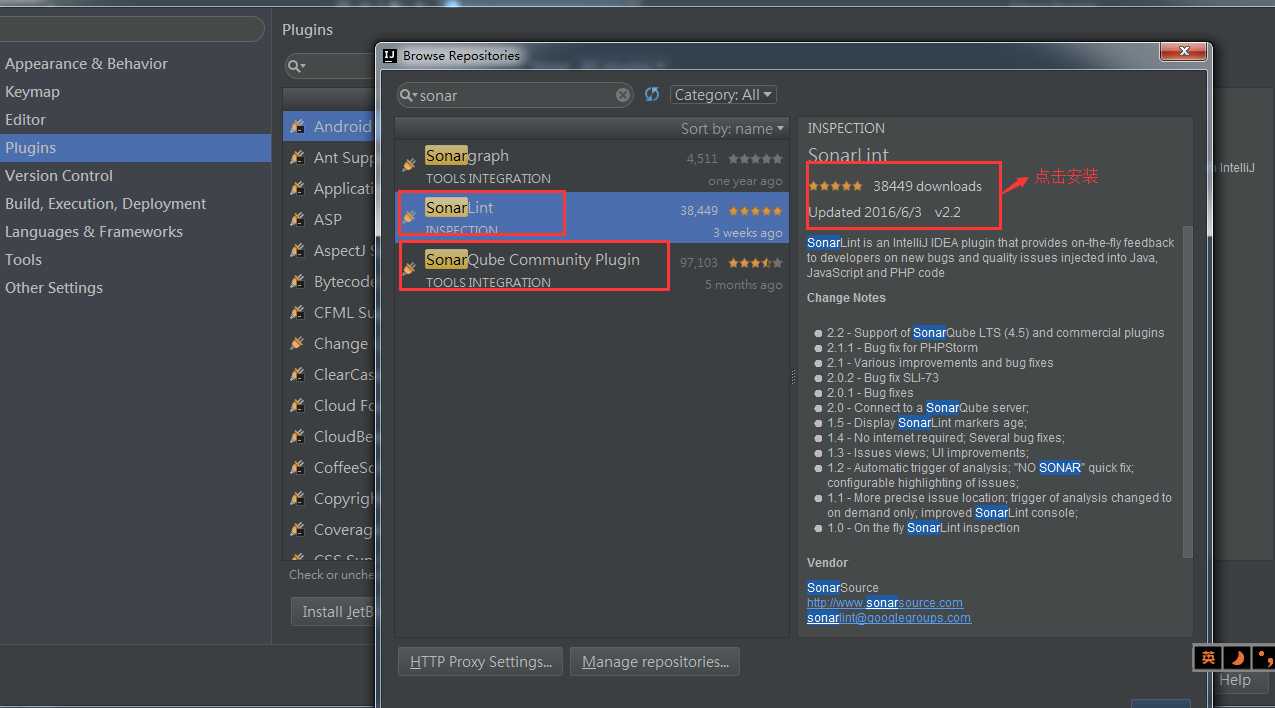Click the SonarLint plugin icon
The height and width of the screenshot is (708, 1275).
point(408,217)
